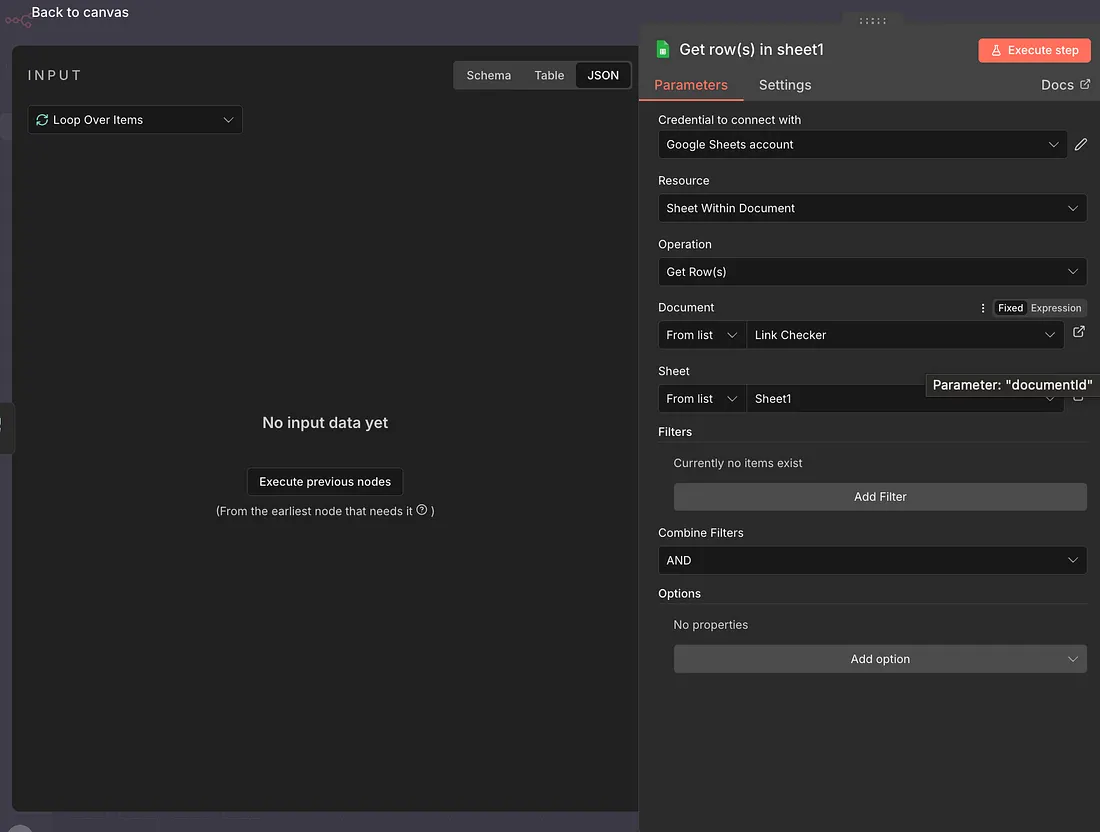Click the help icon under Execute previous nodes
Screen dimensions: 1100x832
click(x=422, y=510)
